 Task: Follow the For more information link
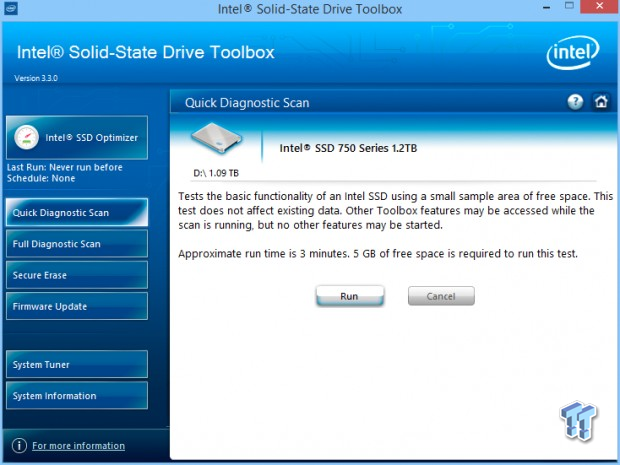78,446
